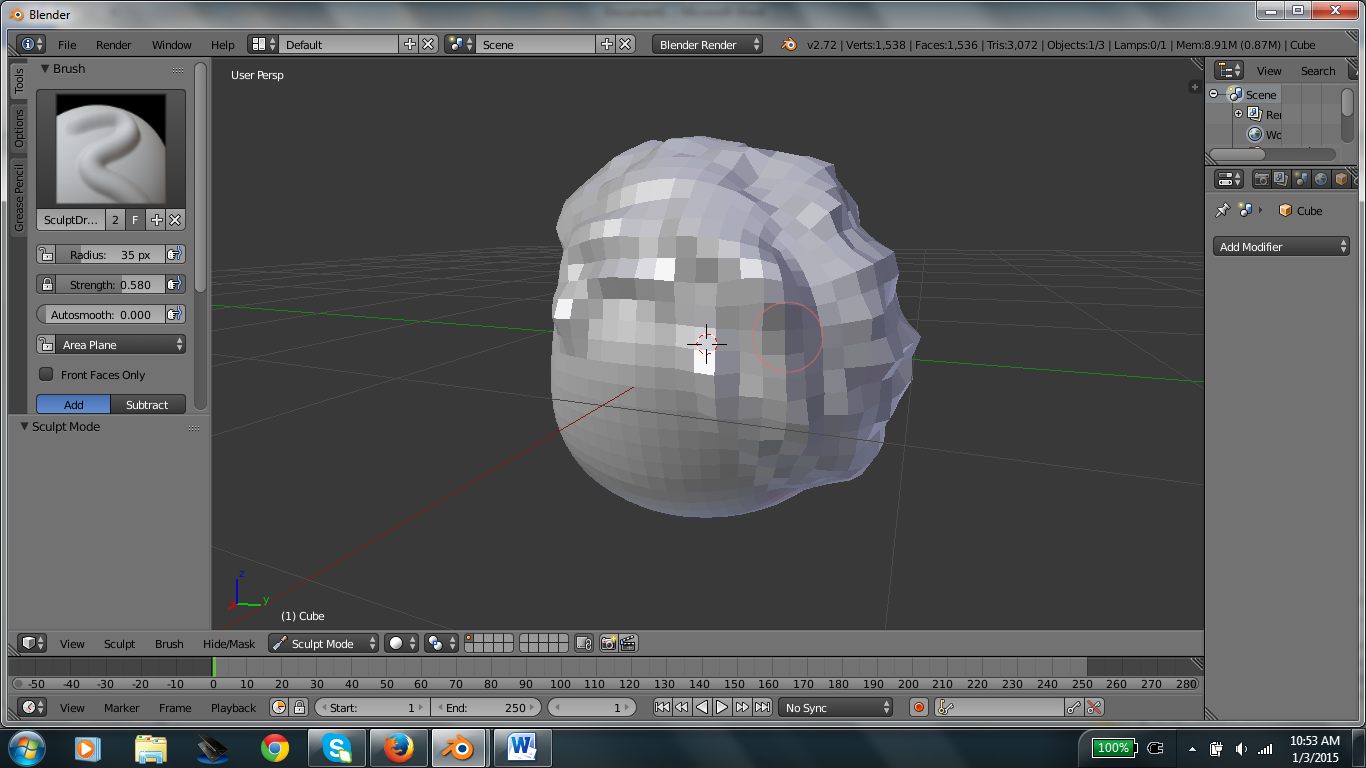Image resolution: width=1366 pixels, height=768 pixels.
Task: Switch to the Options tab
Action: [19, 129]
